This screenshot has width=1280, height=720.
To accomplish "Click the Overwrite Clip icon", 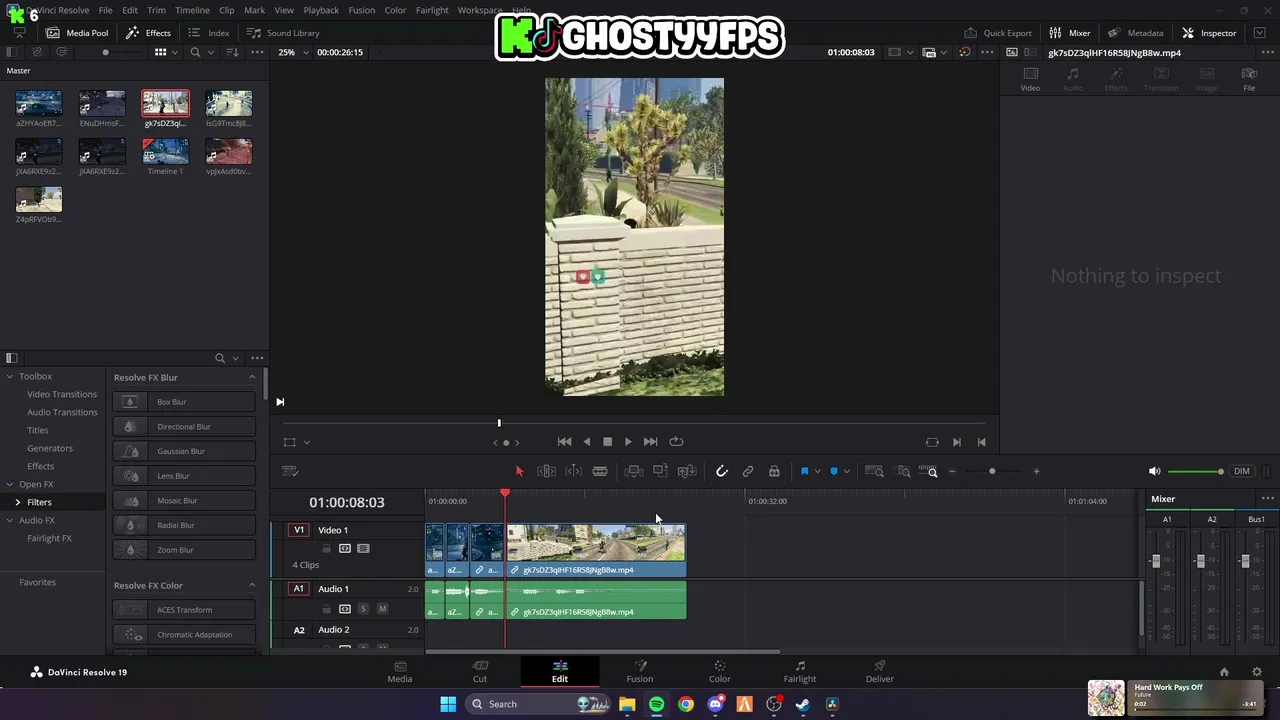I will click(660, 471).
